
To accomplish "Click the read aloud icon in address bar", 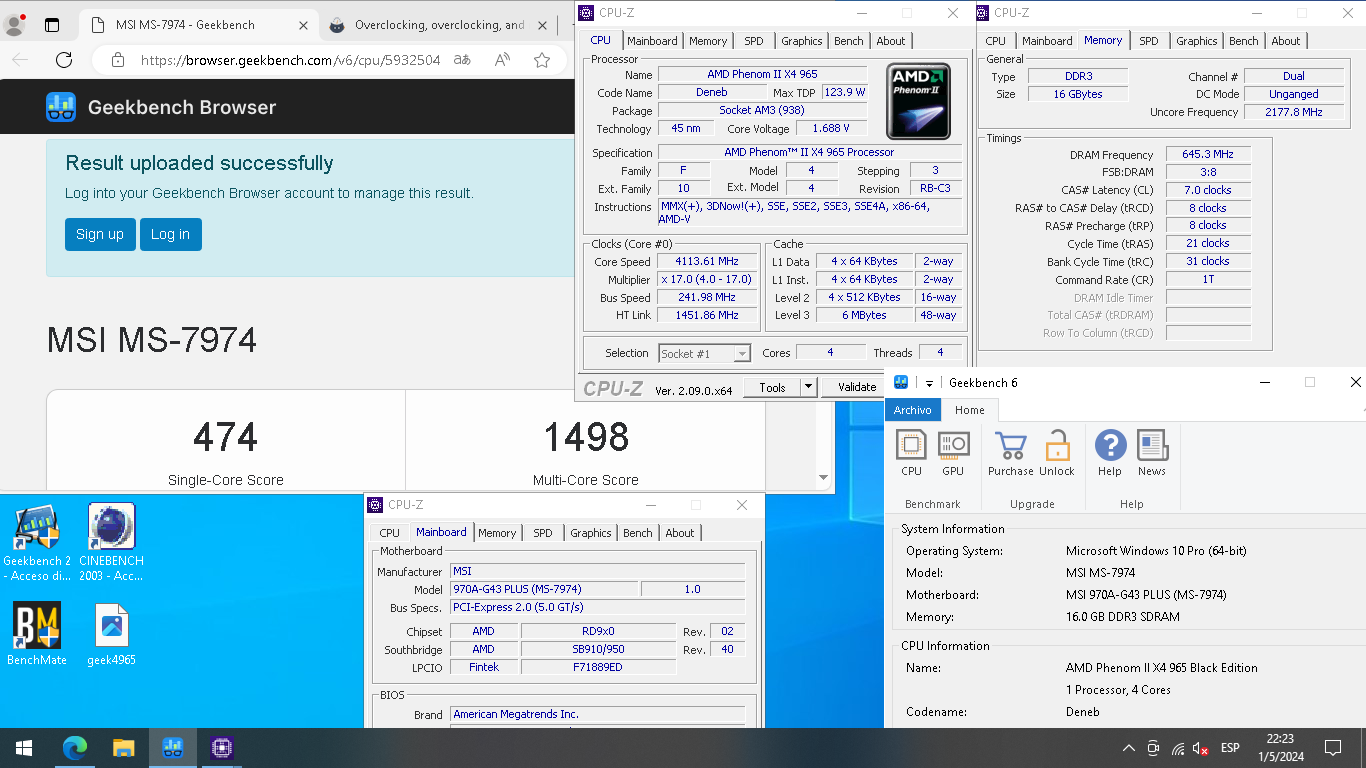I will pos(503,60).
